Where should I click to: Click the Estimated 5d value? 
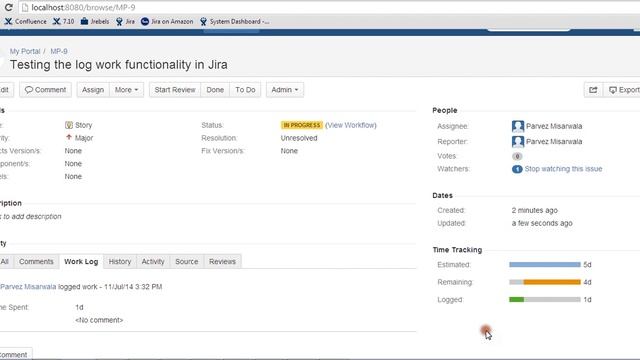587,265
